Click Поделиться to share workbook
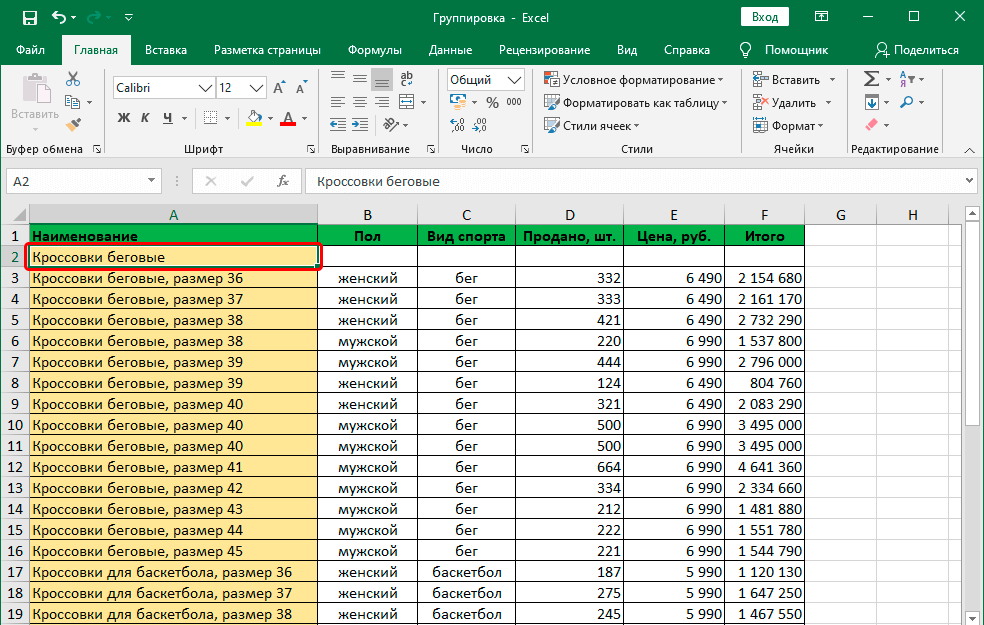The height and width of the screenshot is (625, 984). tap(917, 50)
